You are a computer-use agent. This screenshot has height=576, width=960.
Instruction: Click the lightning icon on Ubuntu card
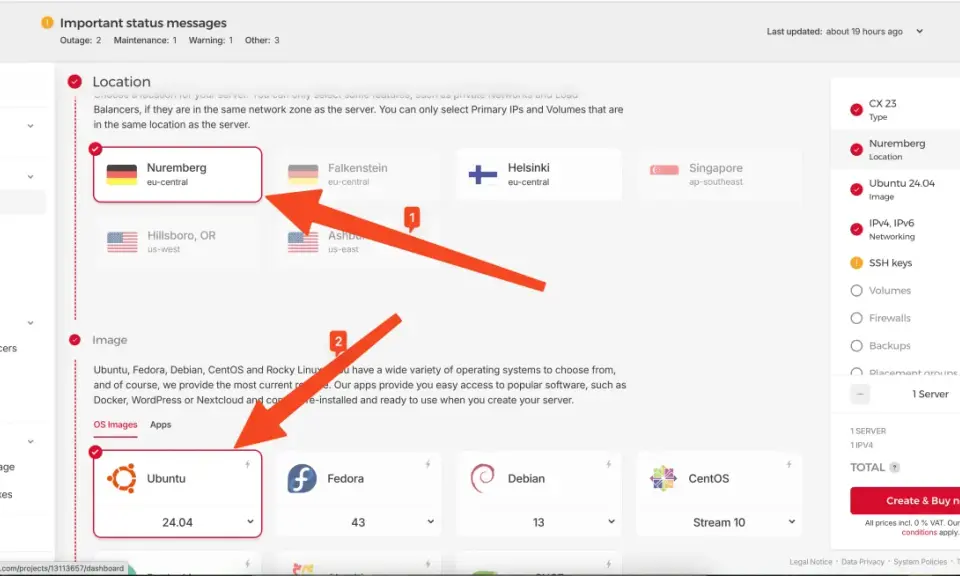(x=247, y=465)
